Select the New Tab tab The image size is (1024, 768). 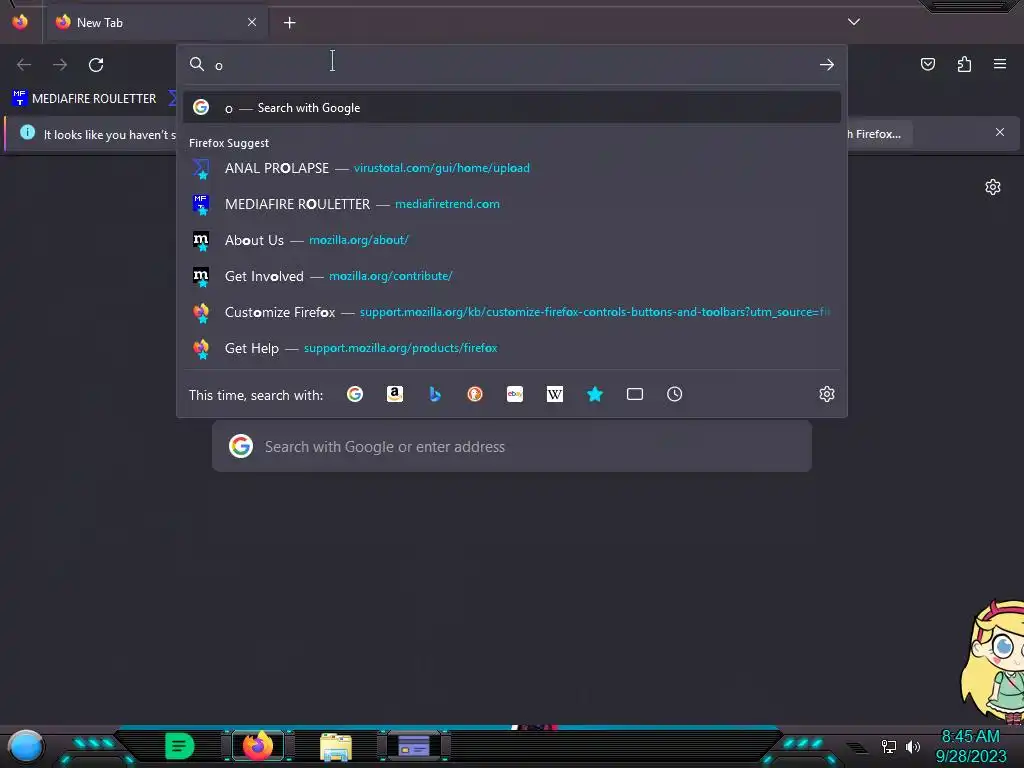point(157,23)
